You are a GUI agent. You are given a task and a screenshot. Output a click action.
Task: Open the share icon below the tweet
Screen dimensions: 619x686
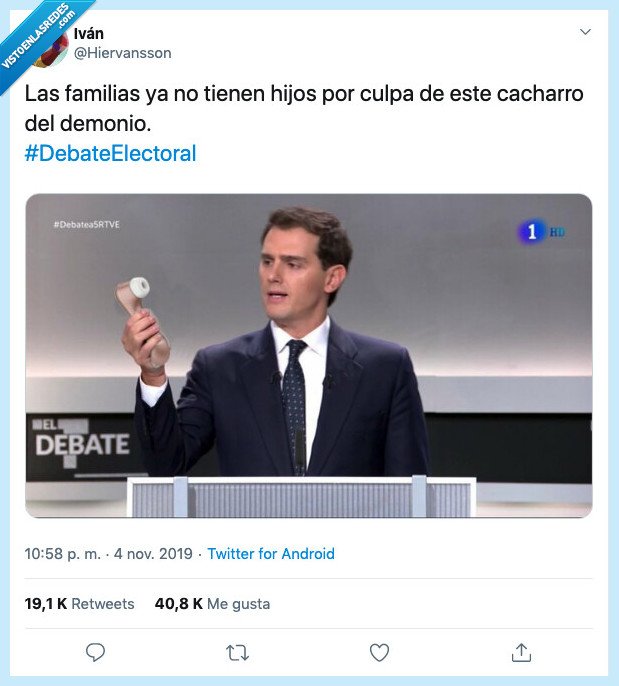[x=521, y=653]
